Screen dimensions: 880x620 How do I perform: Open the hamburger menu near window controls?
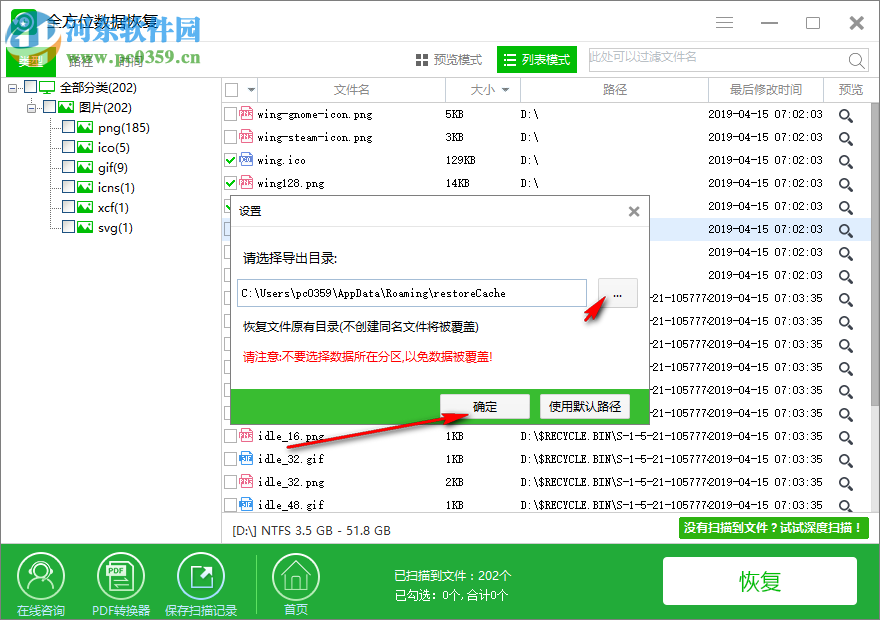(x=724, y=22)
